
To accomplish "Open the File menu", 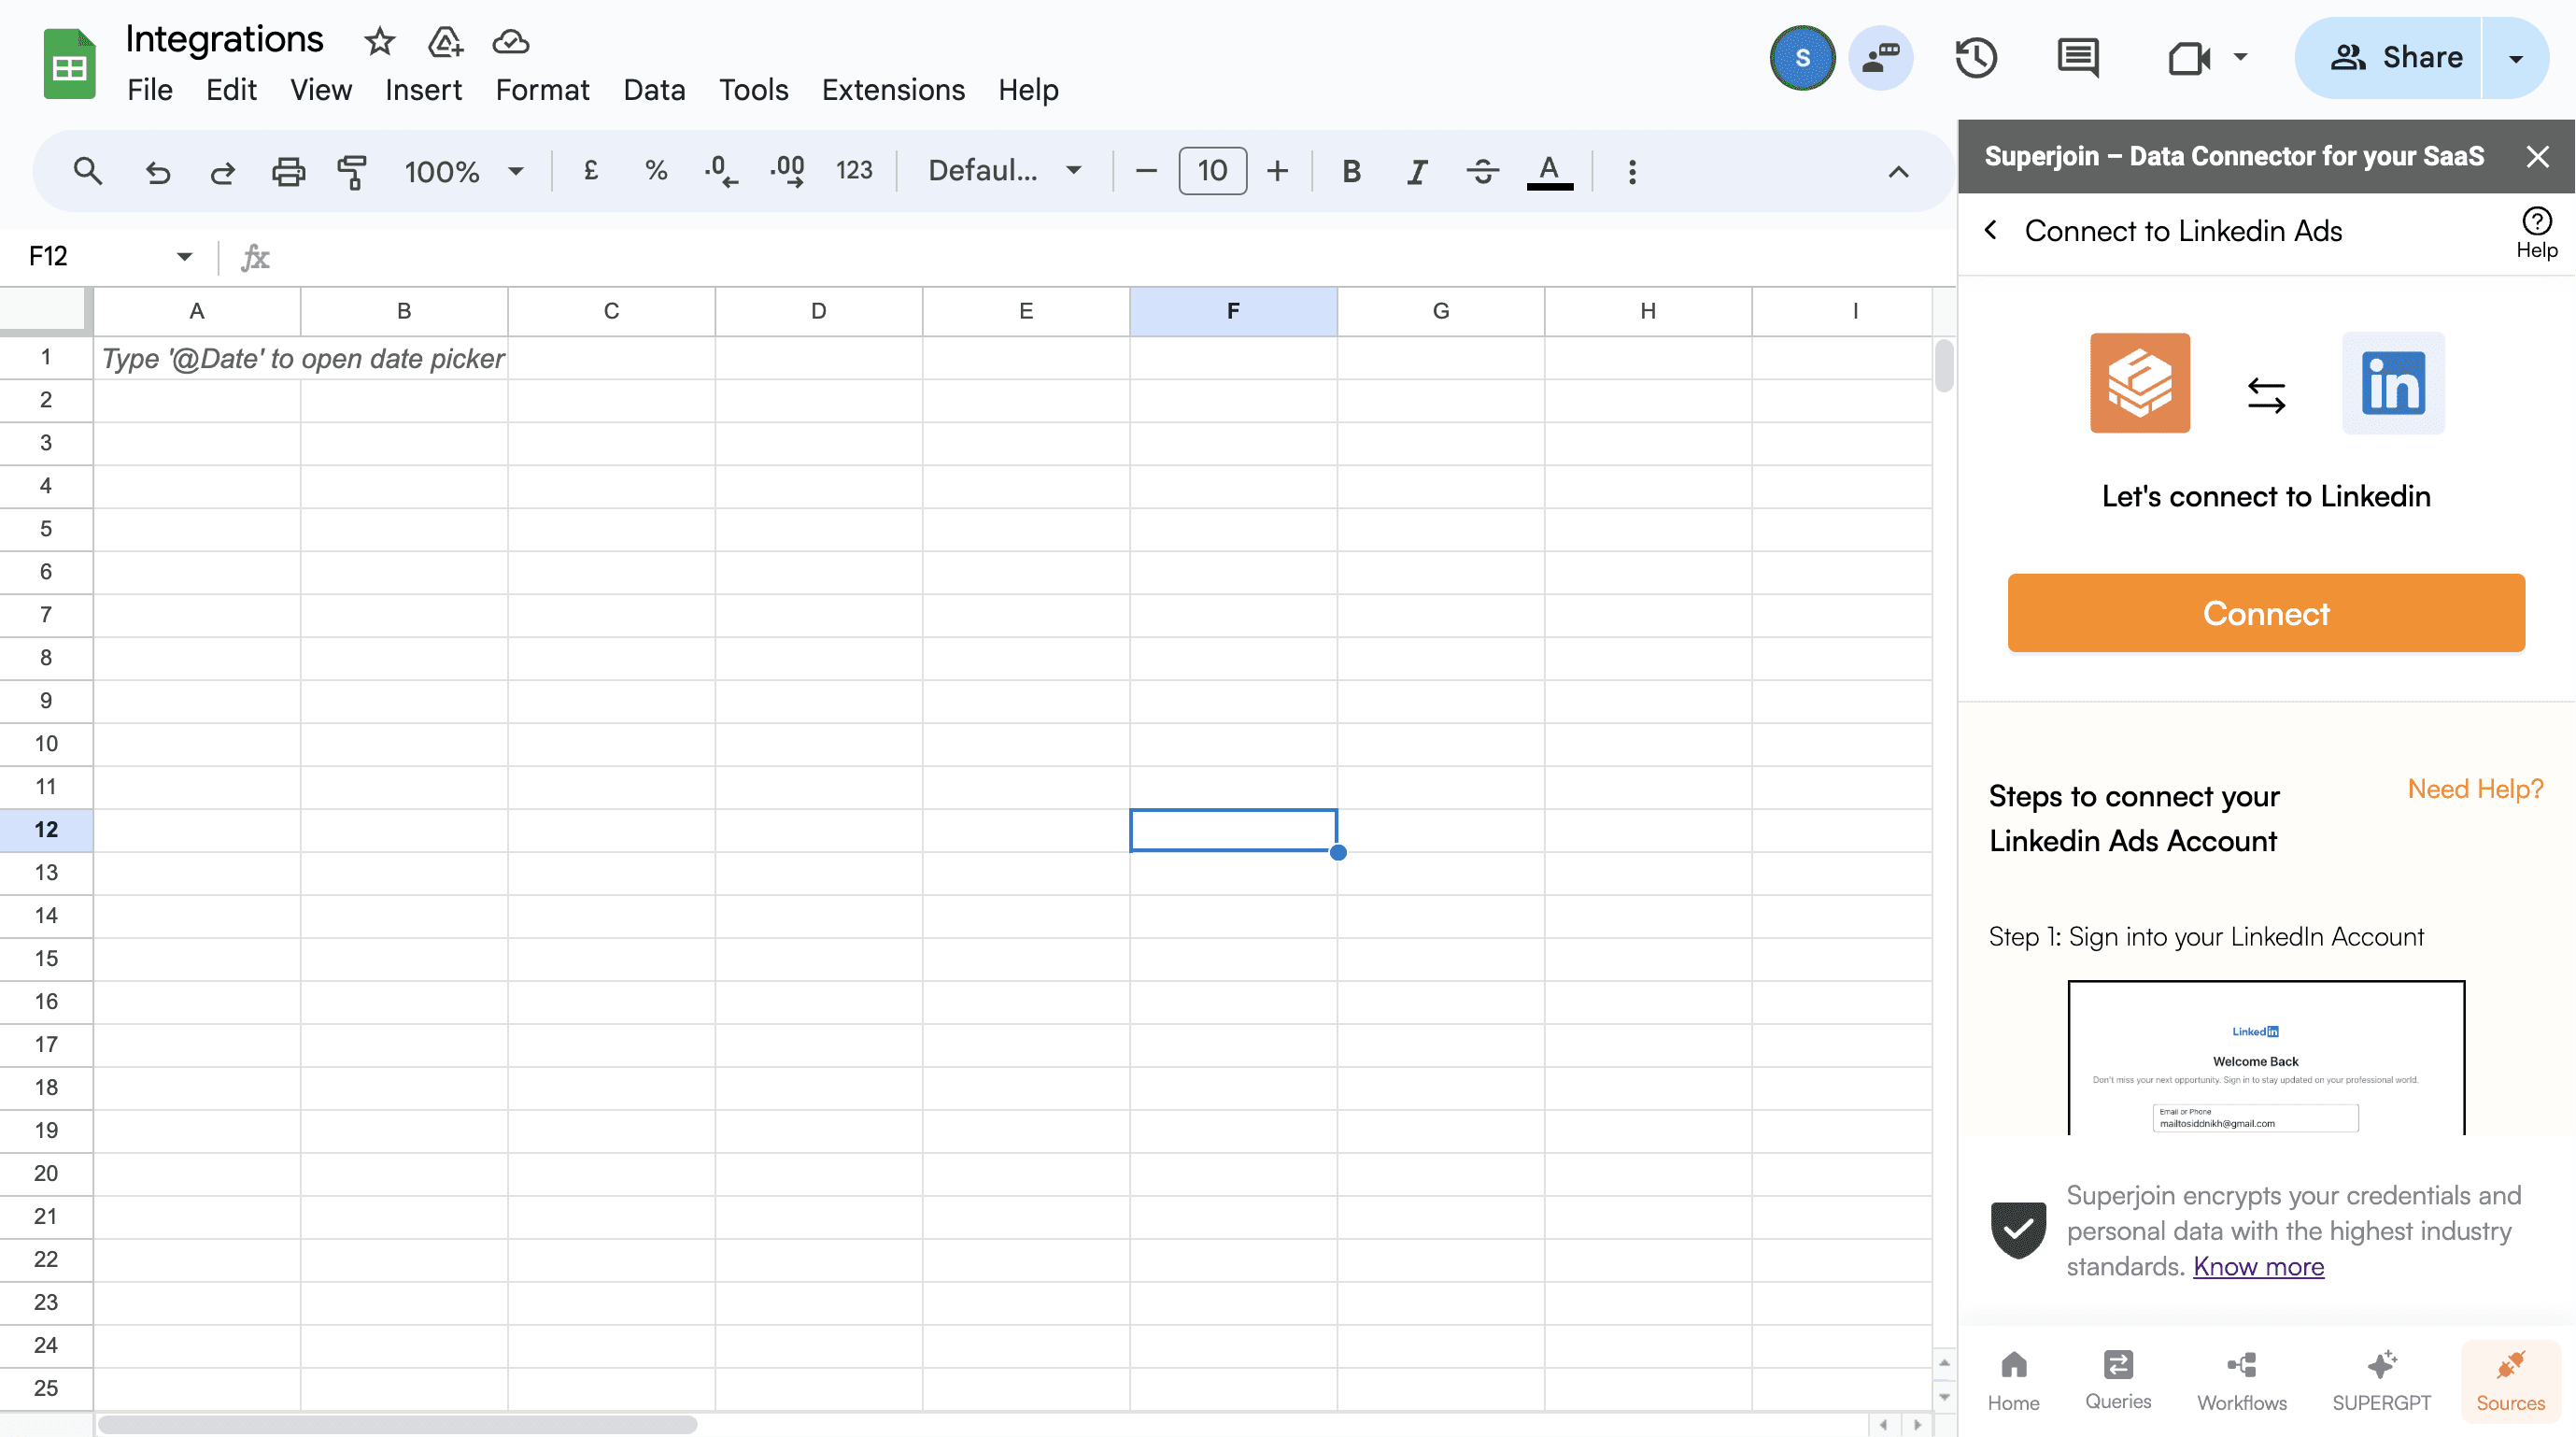I will (150, 90).
